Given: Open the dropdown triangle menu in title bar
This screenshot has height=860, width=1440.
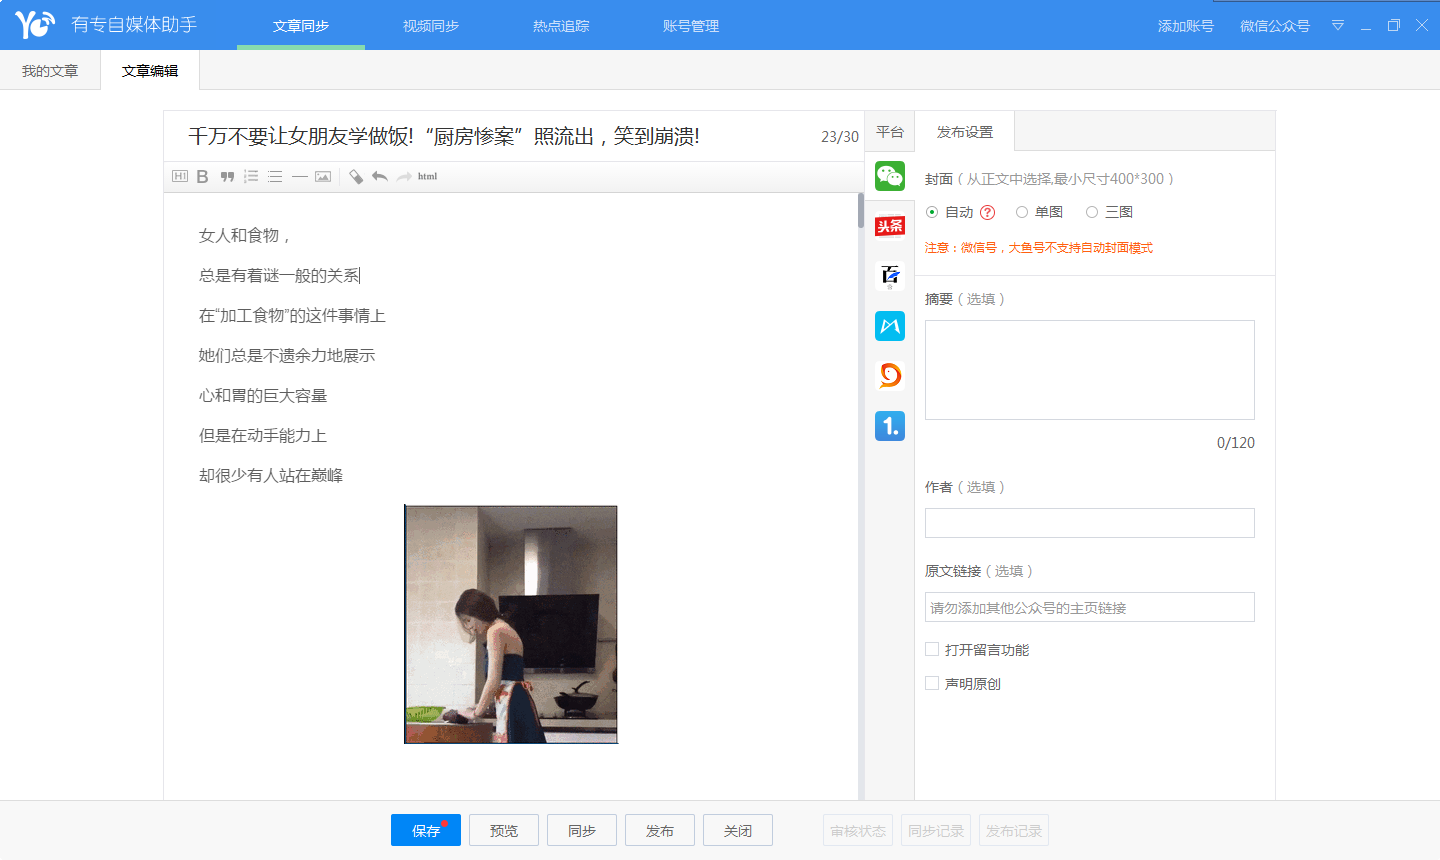Looking at the screenshot, I should click(x=1337, y=26).
